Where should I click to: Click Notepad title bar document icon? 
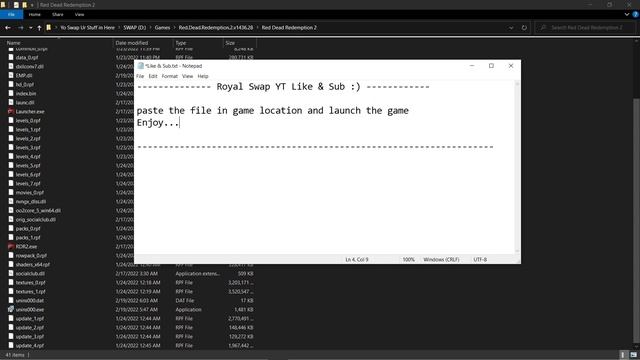coord(141,66)
